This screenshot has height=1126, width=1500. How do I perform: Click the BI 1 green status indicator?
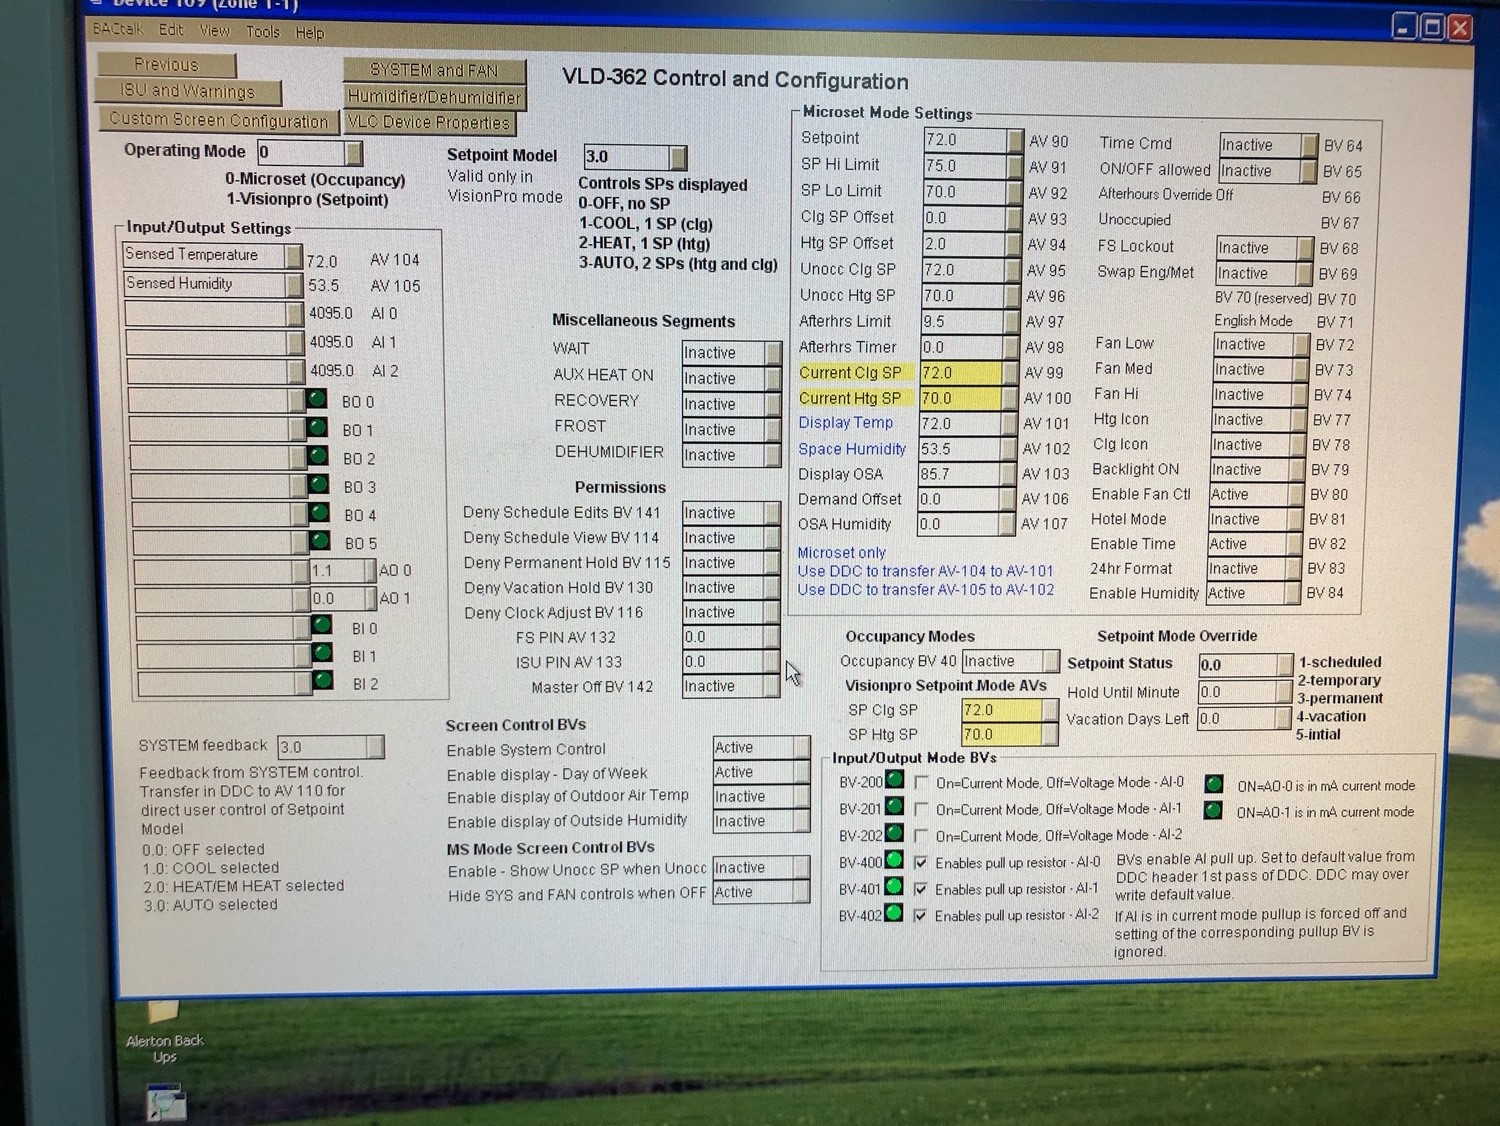[322, 654]
